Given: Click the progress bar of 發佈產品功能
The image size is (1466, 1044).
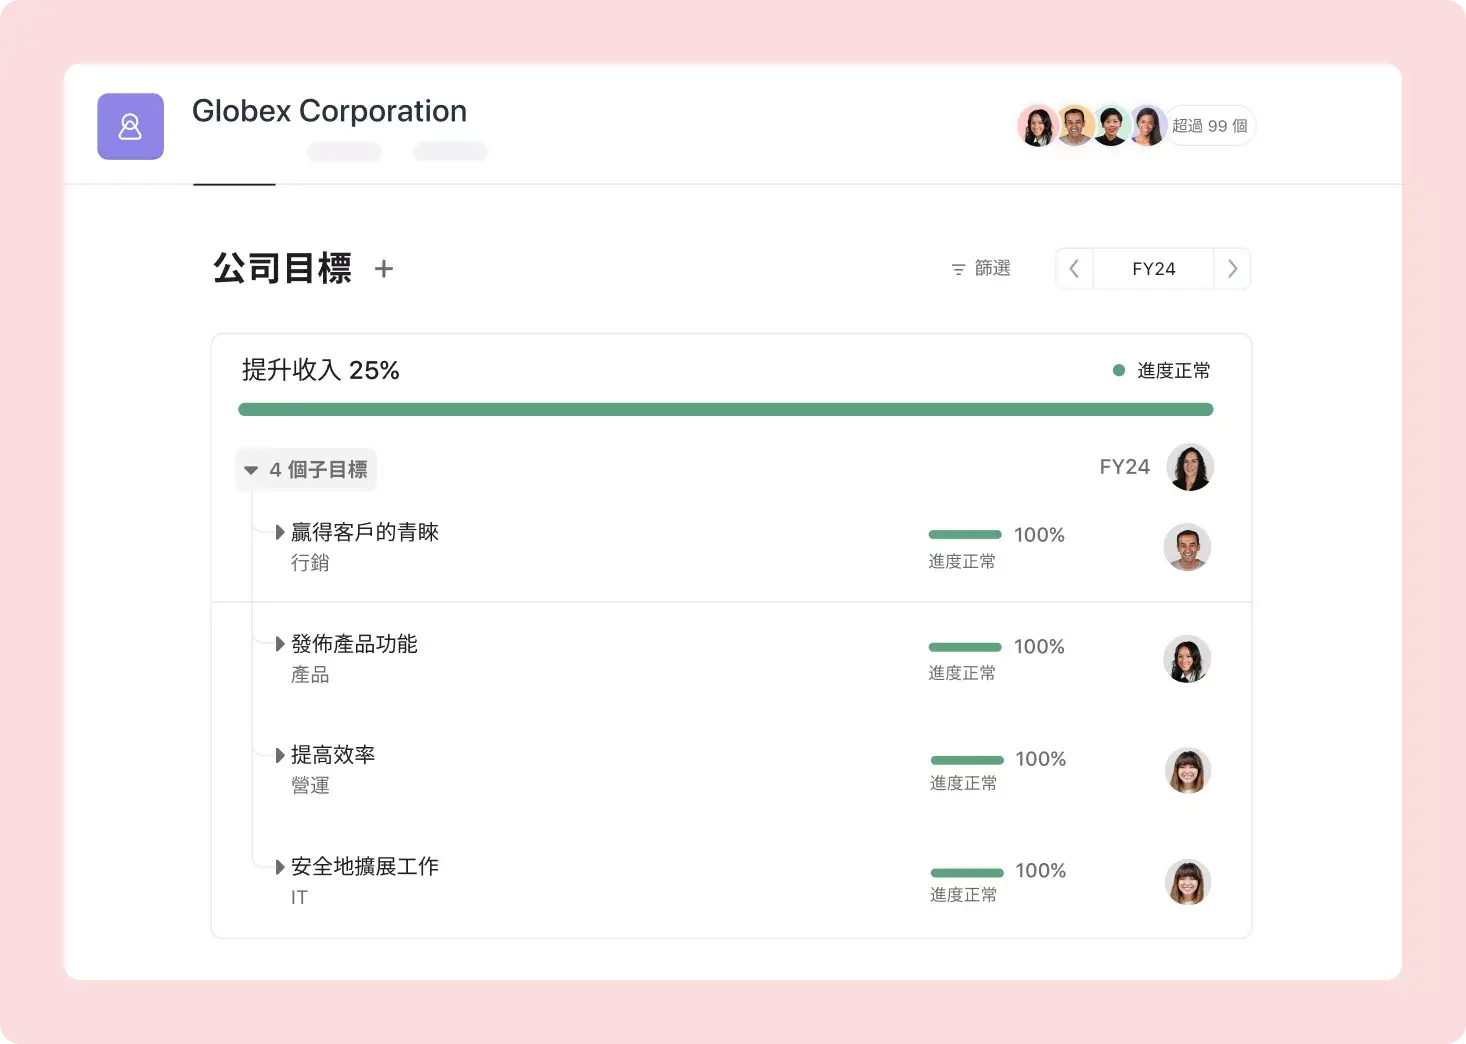Looking at the screenshot, I should [x=965, y=647].
